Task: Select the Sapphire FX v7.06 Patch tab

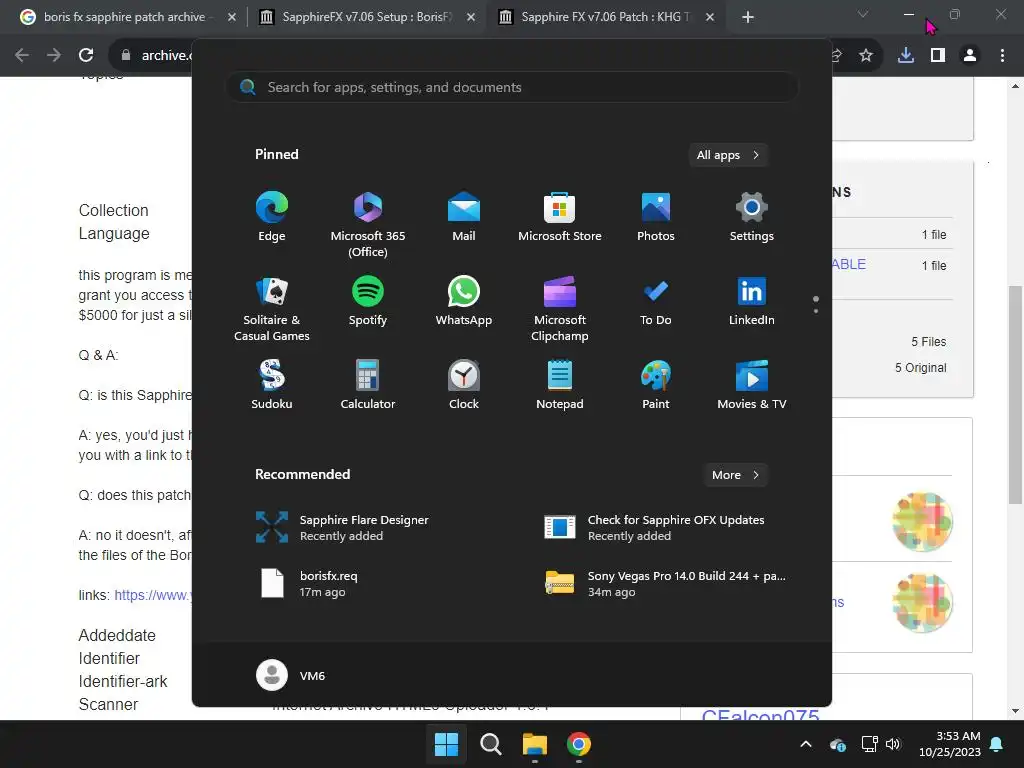Action: click(606, 17)
